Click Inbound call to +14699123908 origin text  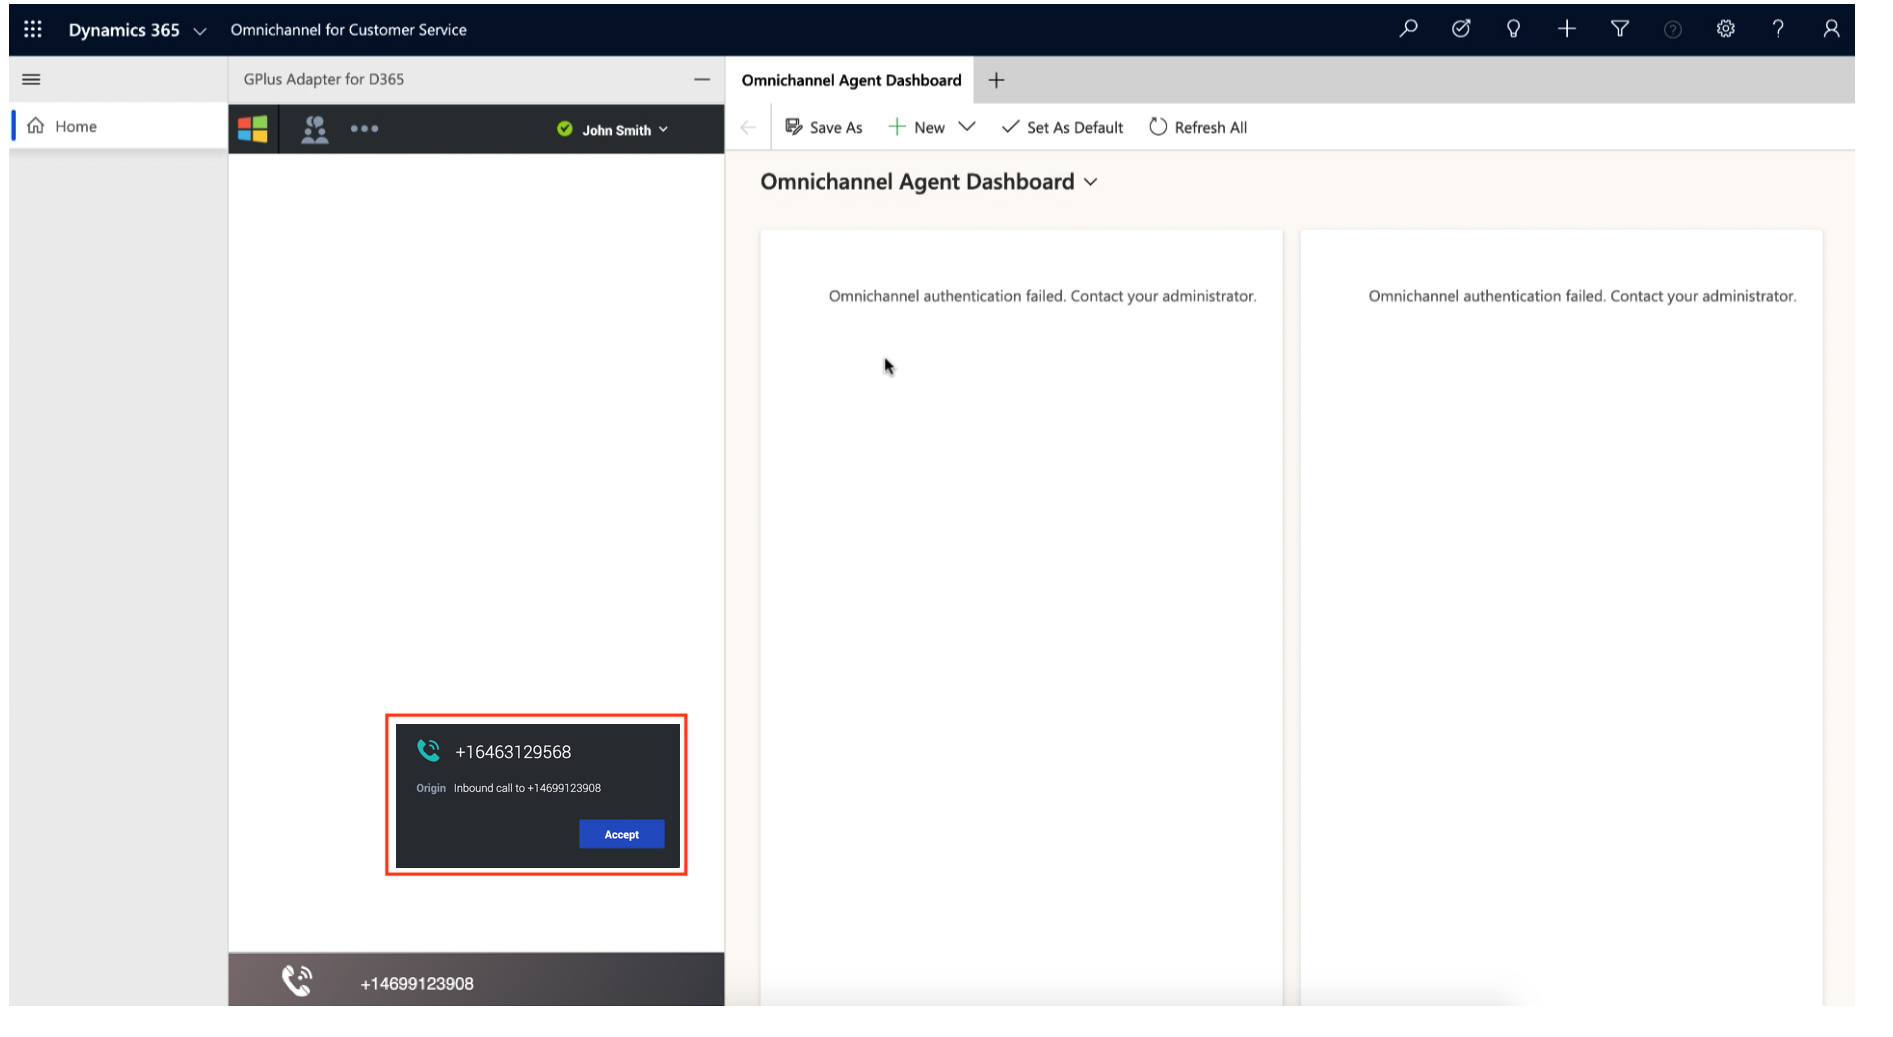[527, 788]
